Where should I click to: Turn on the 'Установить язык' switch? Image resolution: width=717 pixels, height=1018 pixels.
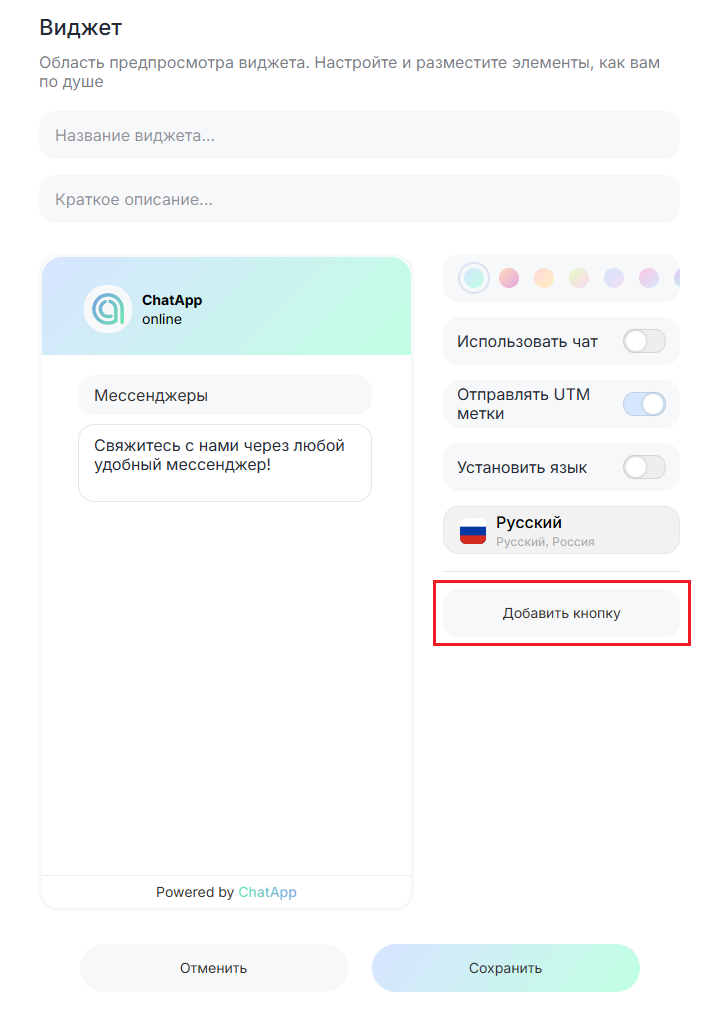click(644, 467)
